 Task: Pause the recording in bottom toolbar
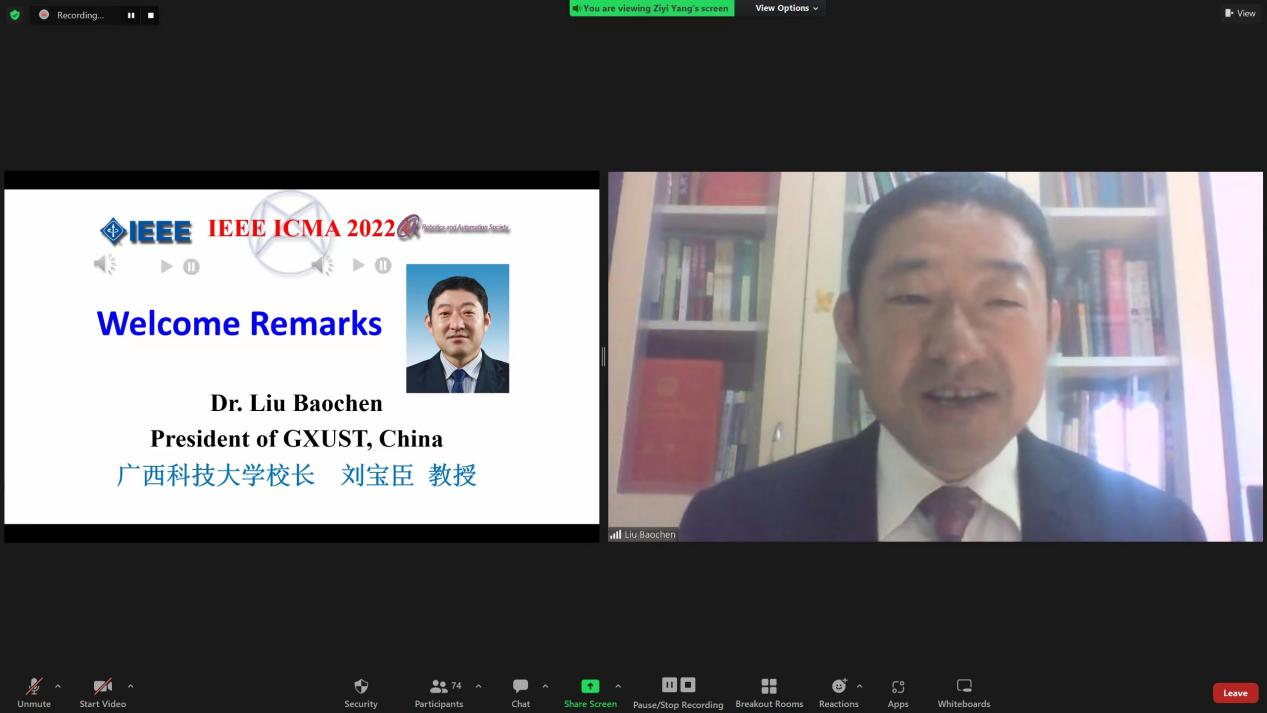pos(669,685)
